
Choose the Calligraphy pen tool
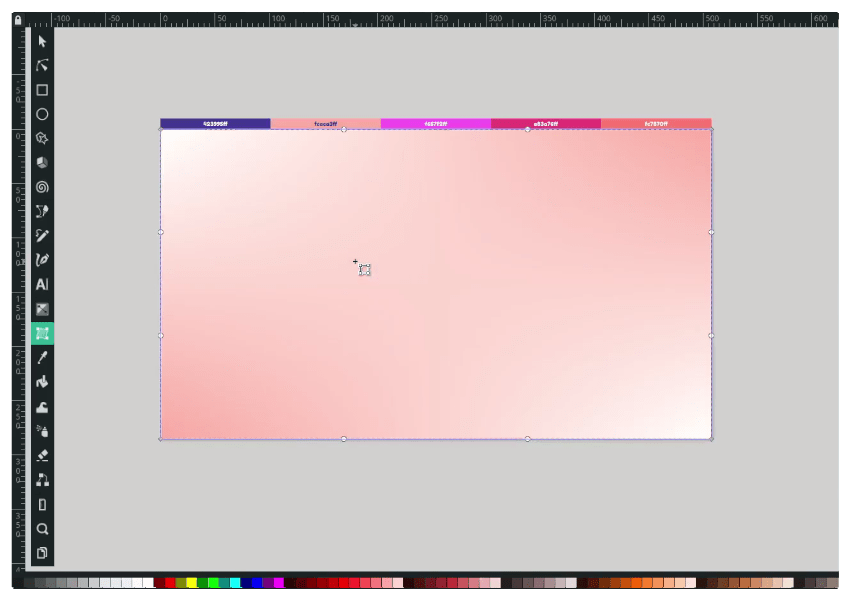click(42, 260)
